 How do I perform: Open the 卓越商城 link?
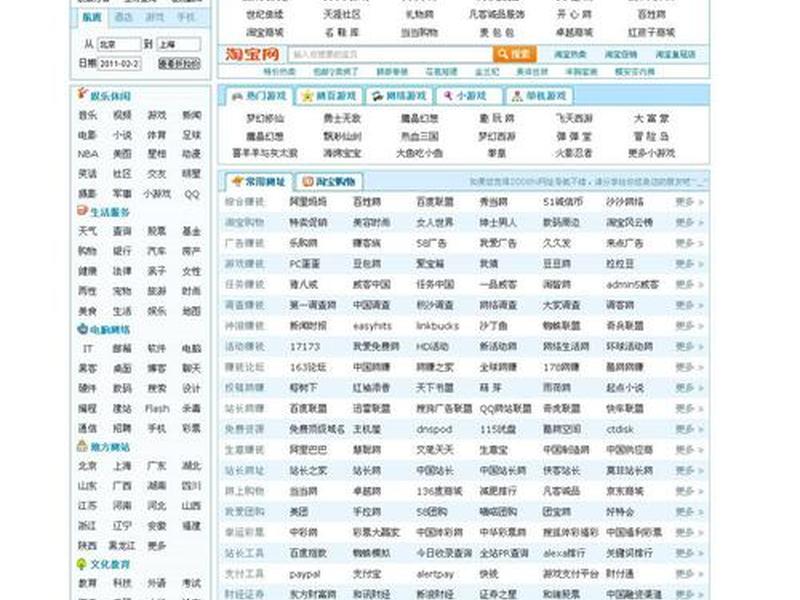pyautogui.click(x=574, y=33)
